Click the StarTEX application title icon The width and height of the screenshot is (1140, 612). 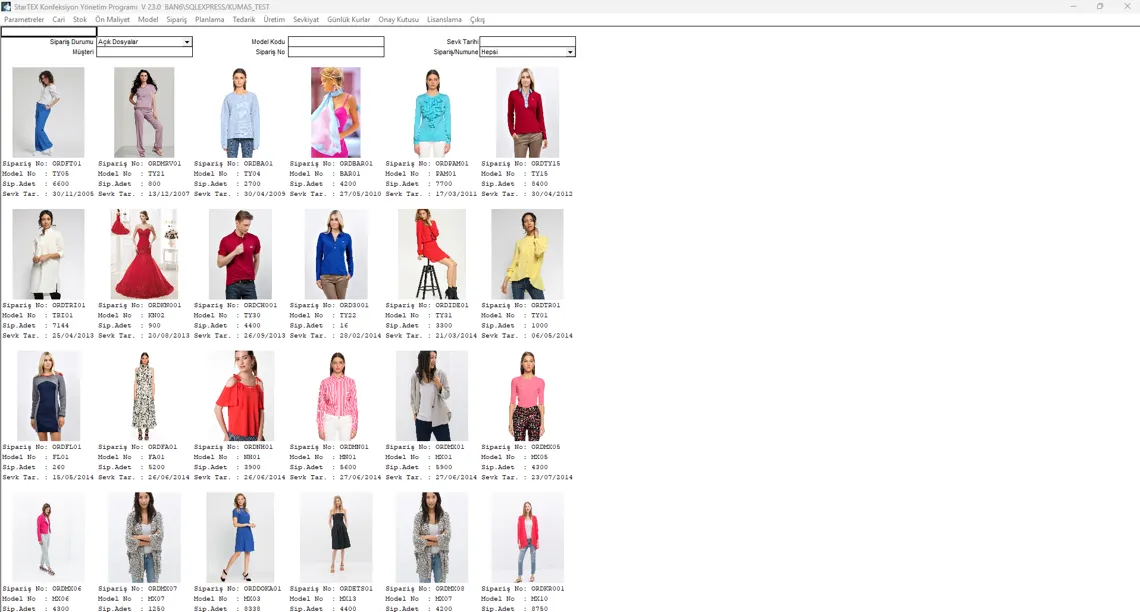pyautogui.click(x=7, y=7)
